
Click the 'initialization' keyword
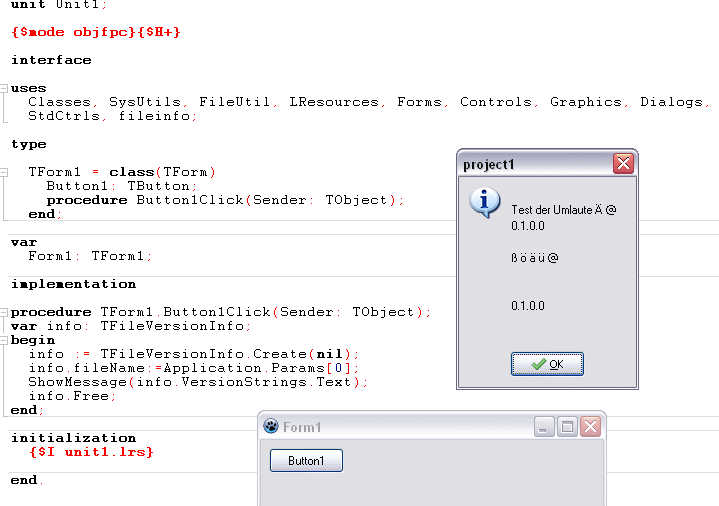[x=73, y=438]
